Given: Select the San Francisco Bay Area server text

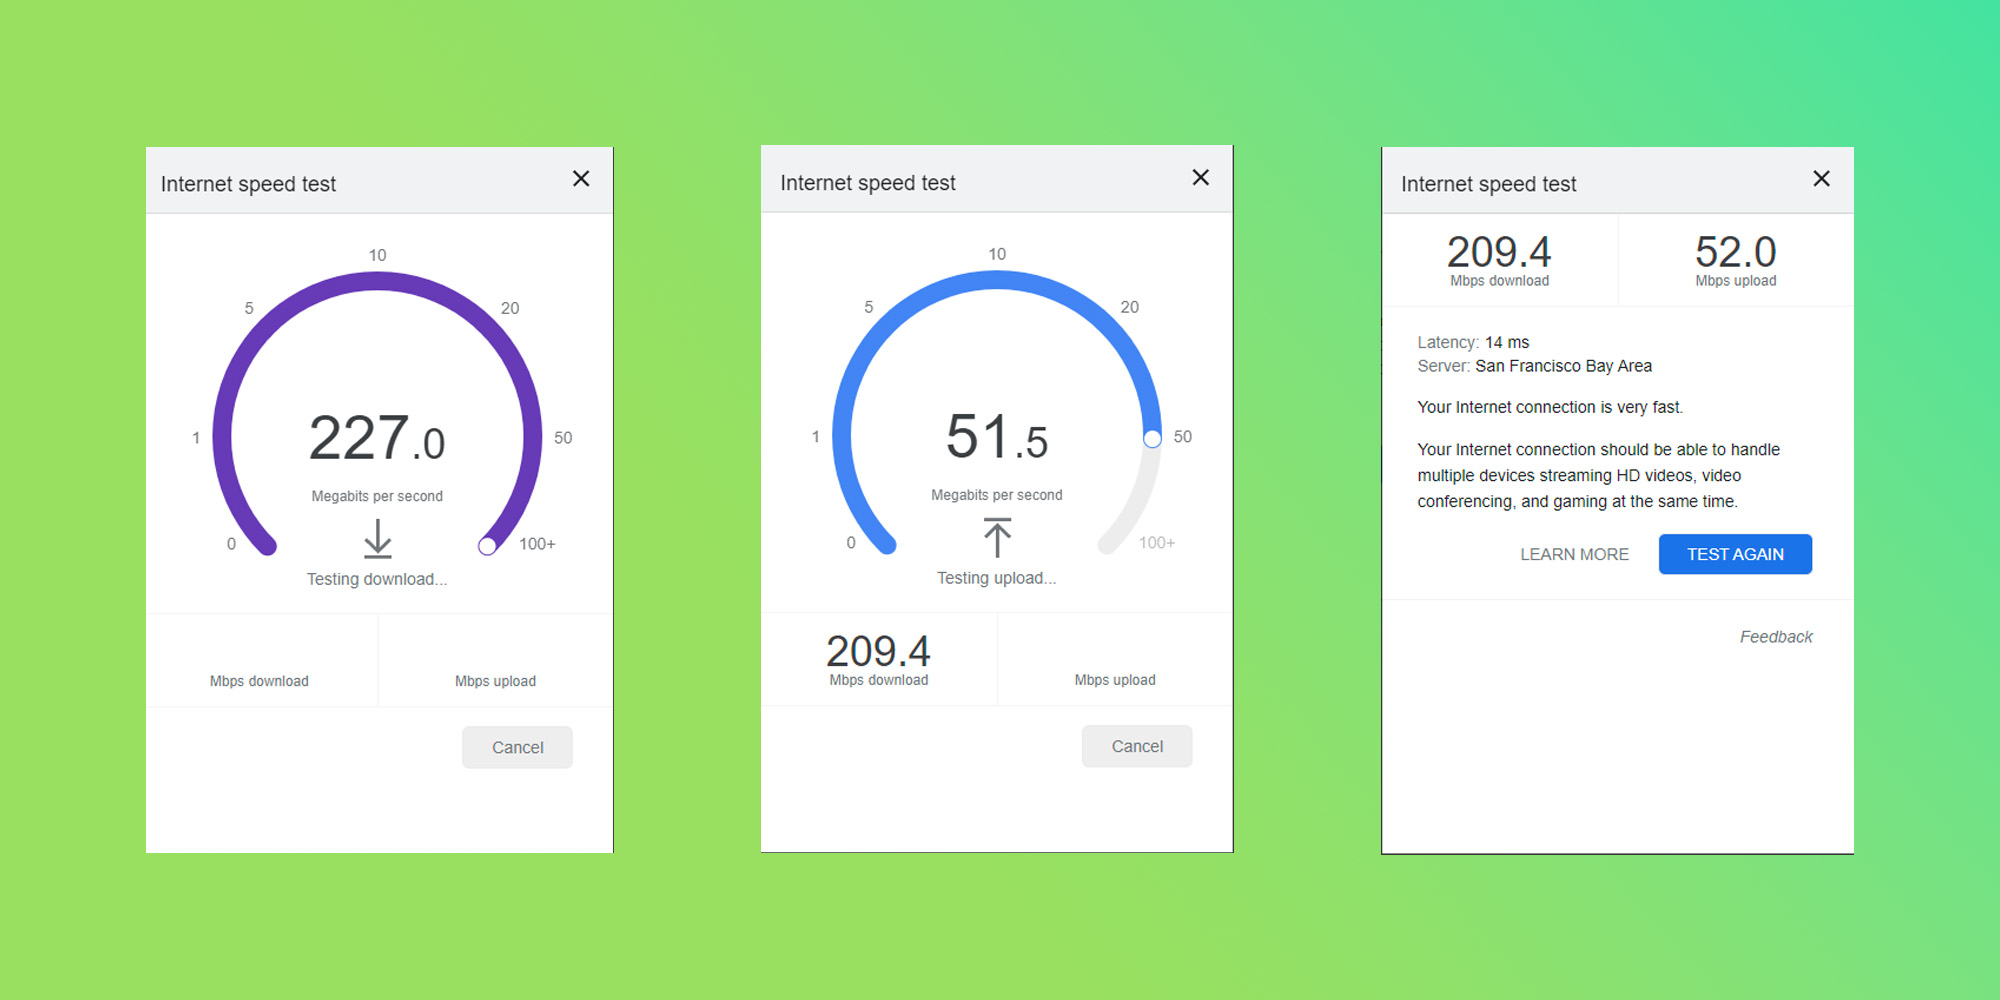Looking at the screenshot, I should (x=1564, y=366).
